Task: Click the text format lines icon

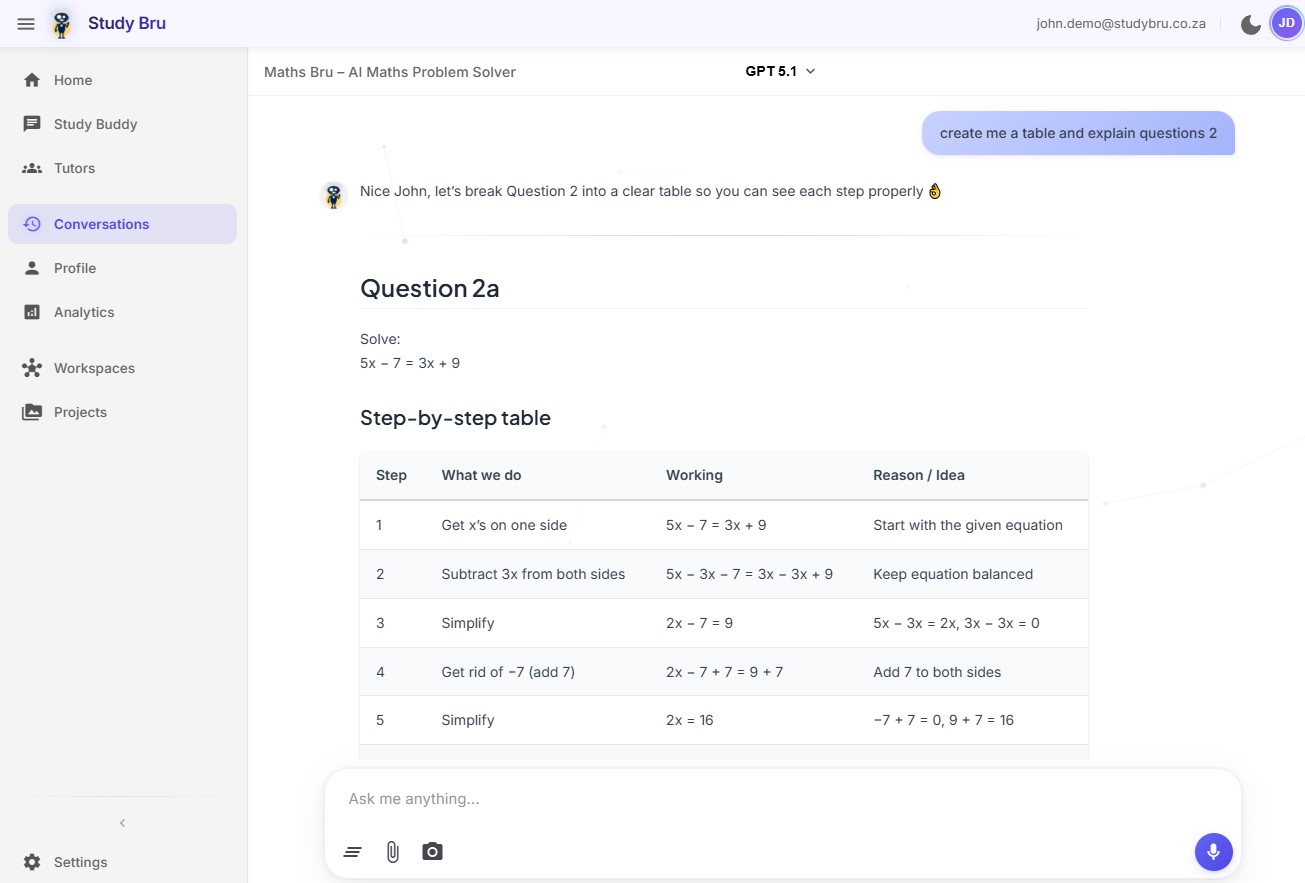Action: pyautogui.click(x=352, y=852)
